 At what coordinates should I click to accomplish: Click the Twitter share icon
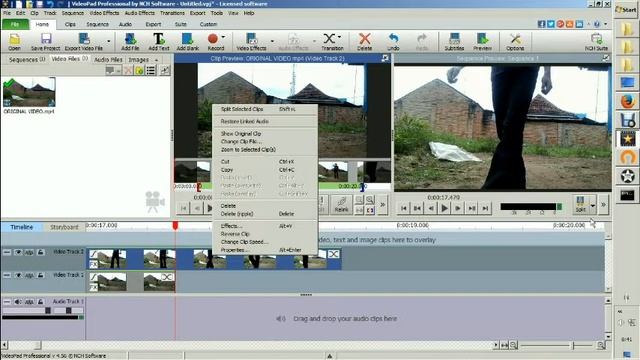[x=551, y=24]
